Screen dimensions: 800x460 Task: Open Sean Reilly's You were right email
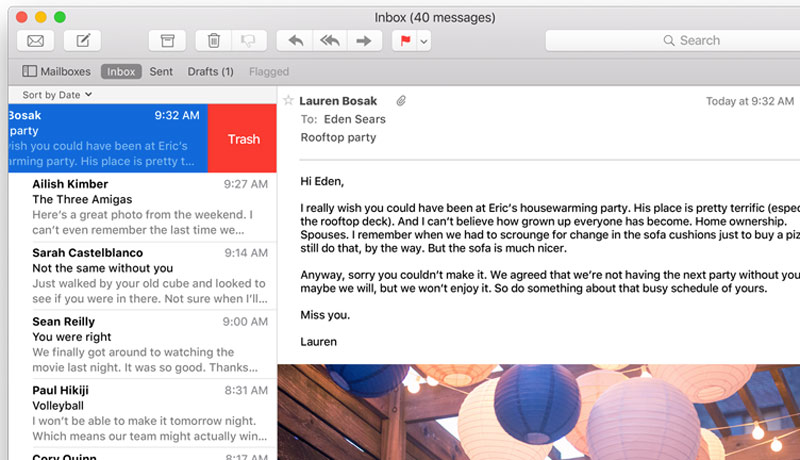pos(143,344)
